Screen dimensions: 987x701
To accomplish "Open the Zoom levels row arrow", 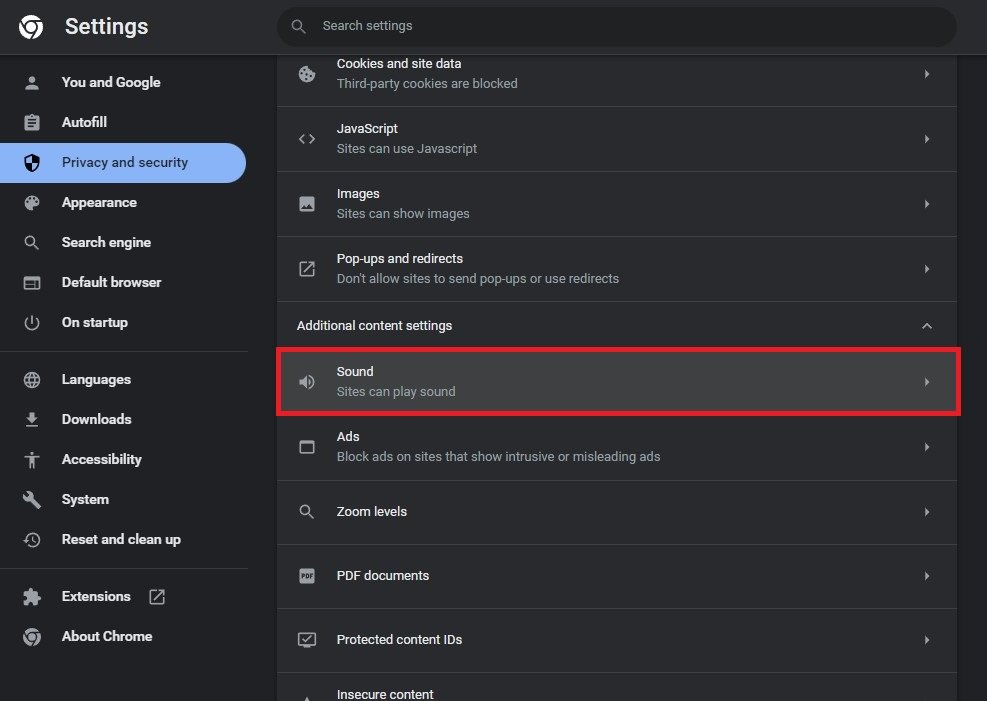I will click(927, 512).
